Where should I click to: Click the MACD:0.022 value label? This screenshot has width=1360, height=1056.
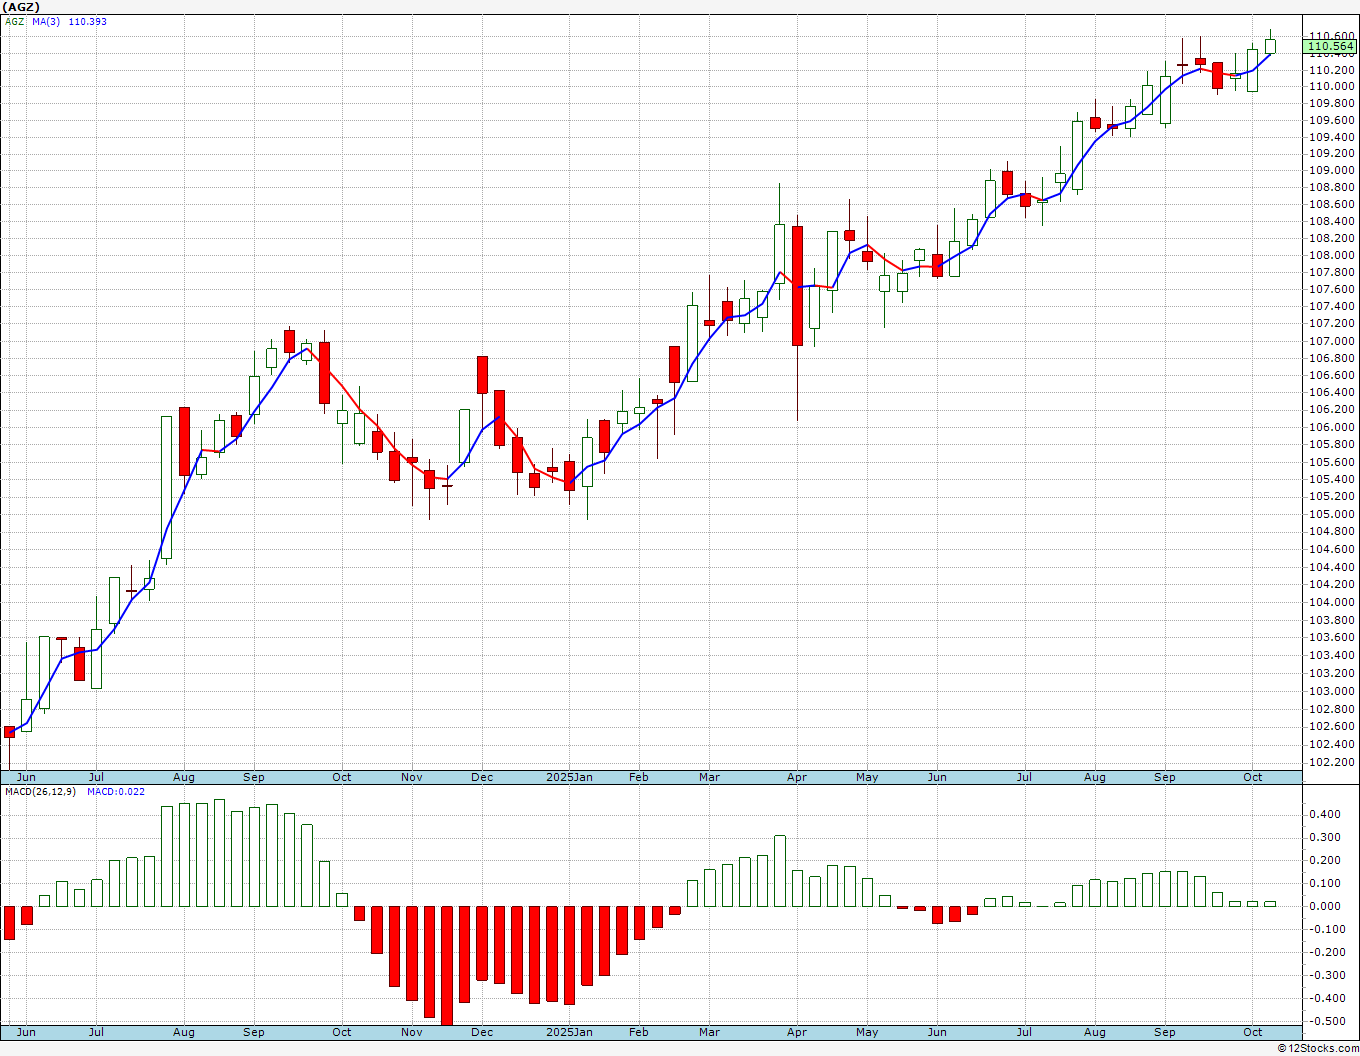(116, 792)
